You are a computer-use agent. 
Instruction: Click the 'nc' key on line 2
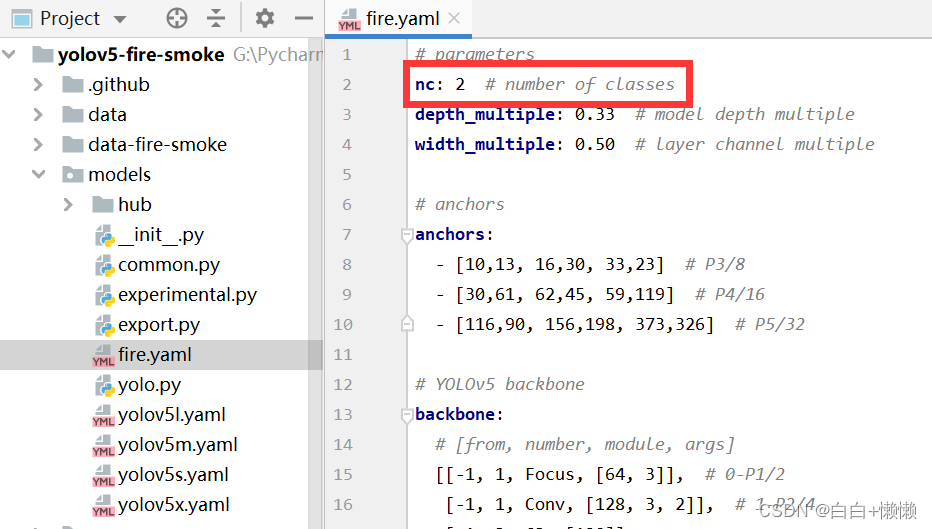tap(424, 84)
